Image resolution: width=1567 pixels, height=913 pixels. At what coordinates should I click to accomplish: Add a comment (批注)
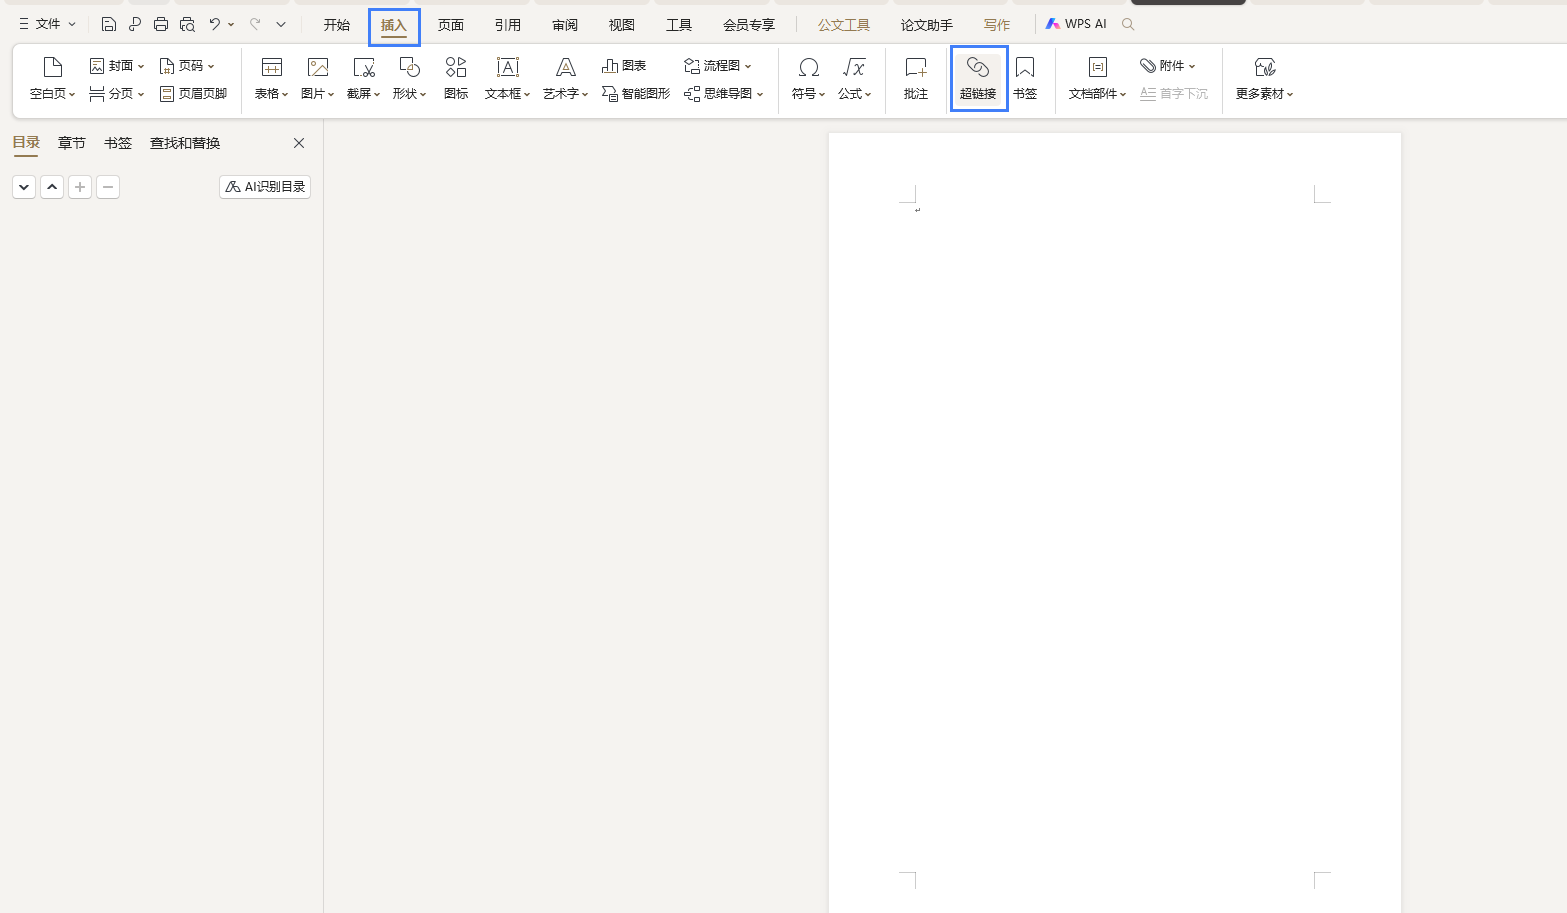pos(916,79)
